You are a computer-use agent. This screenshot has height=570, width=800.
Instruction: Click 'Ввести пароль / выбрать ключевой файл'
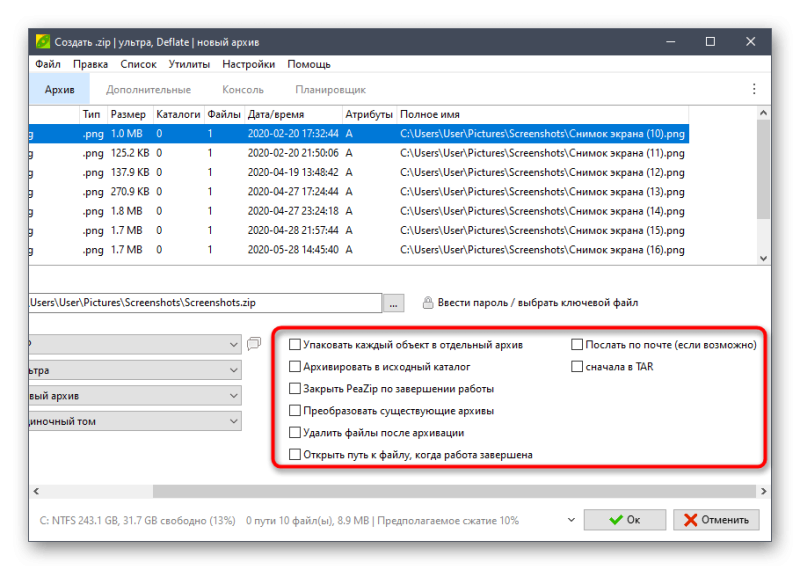click(538, 303)
